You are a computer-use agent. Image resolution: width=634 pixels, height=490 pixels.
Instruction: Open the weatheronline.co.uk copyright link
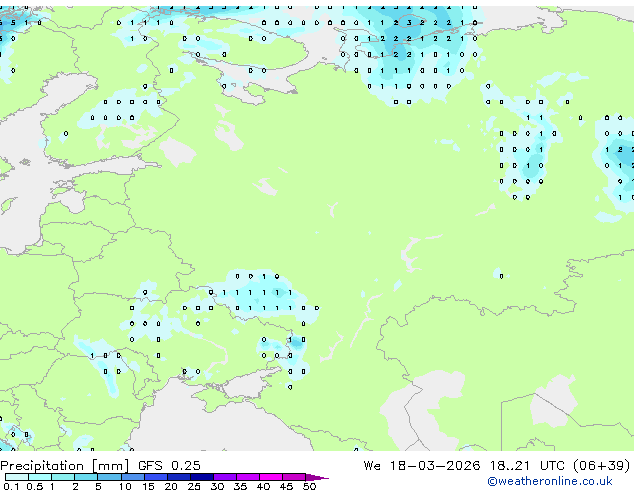[550, 481]
